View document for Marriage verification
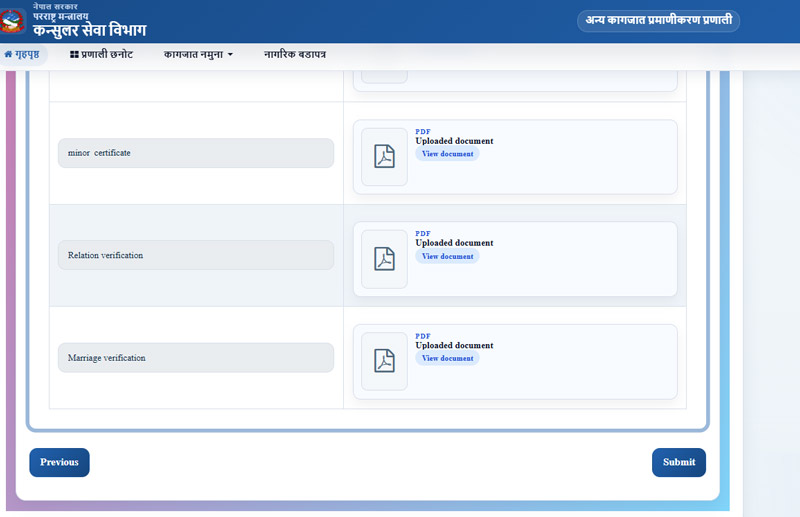The image size is (800, 517). tap(447, 358)
